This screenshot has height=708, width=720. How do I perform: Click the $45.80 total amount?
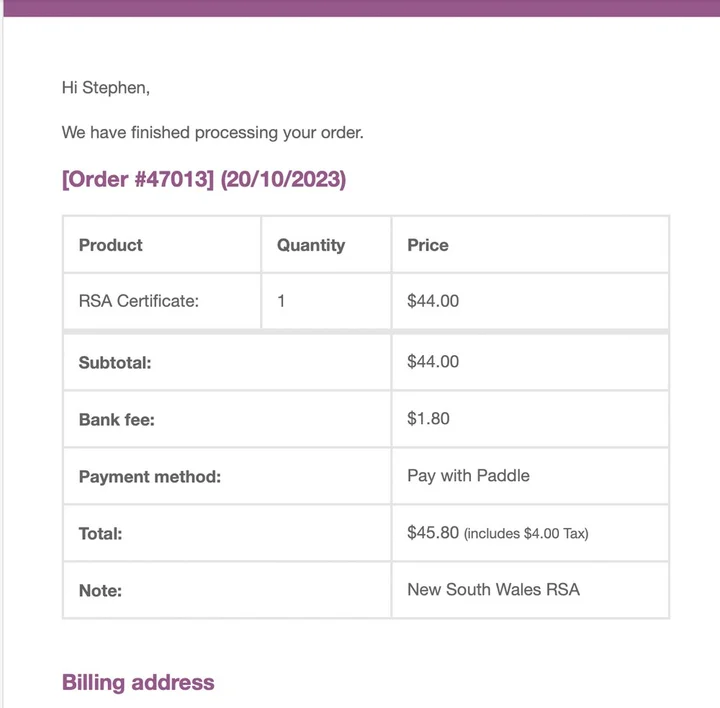pos(433,533)
